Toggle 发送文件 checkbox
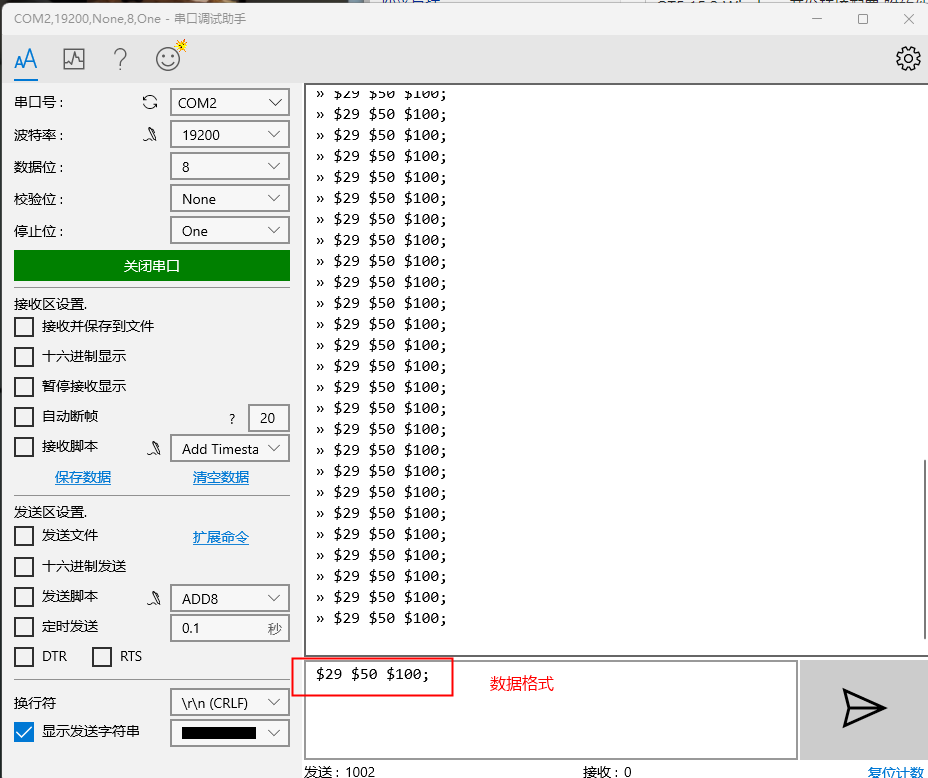This screenshot has width=928, height=778. tap(24, 536)
